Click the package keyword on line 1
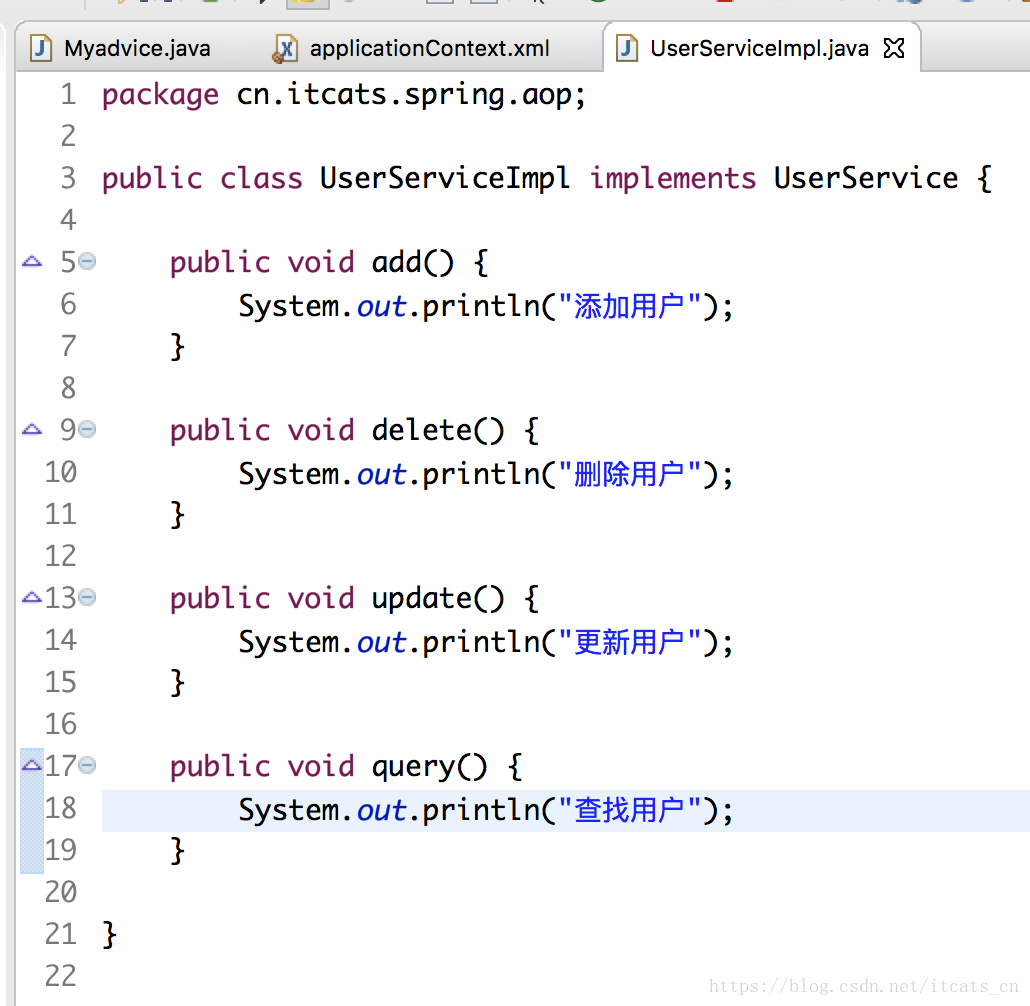Viewport: 1030px width, 1006px height. (x=160, y=96)
